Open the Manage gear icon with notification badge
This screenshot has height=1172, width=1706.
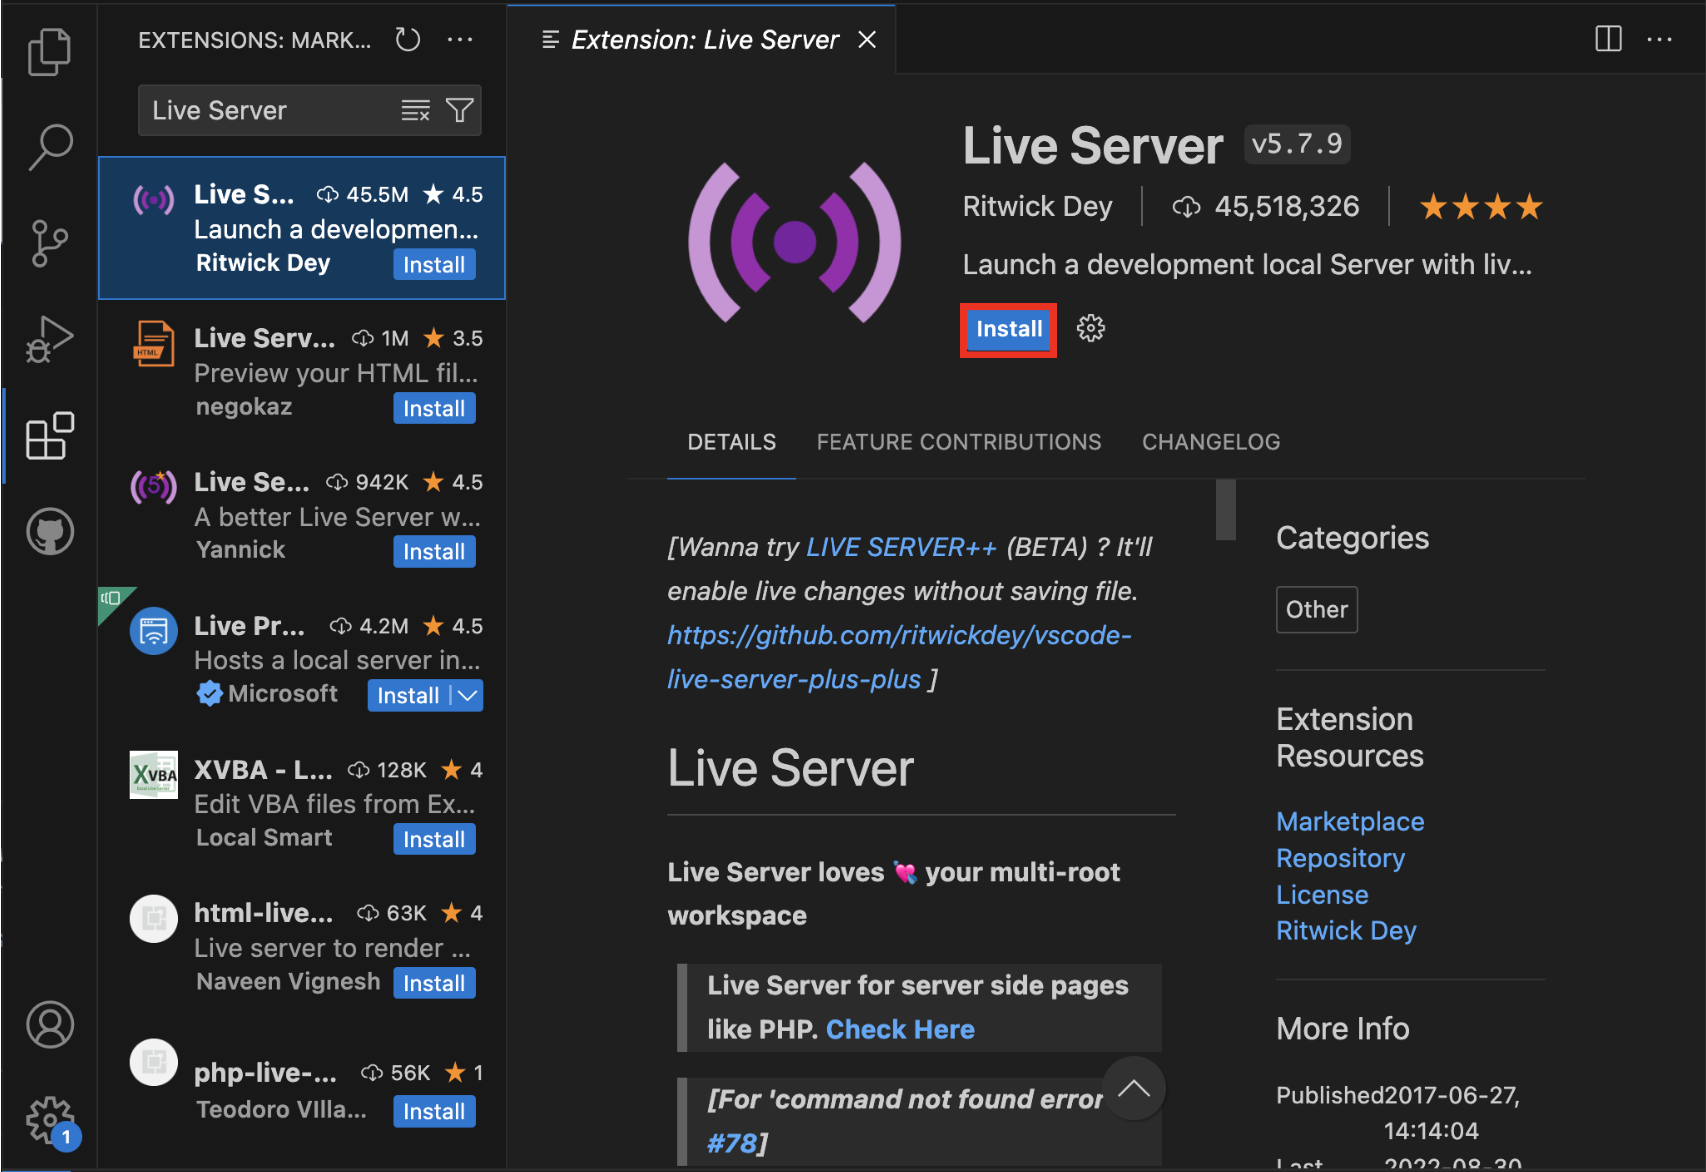tap(49, 1121)
